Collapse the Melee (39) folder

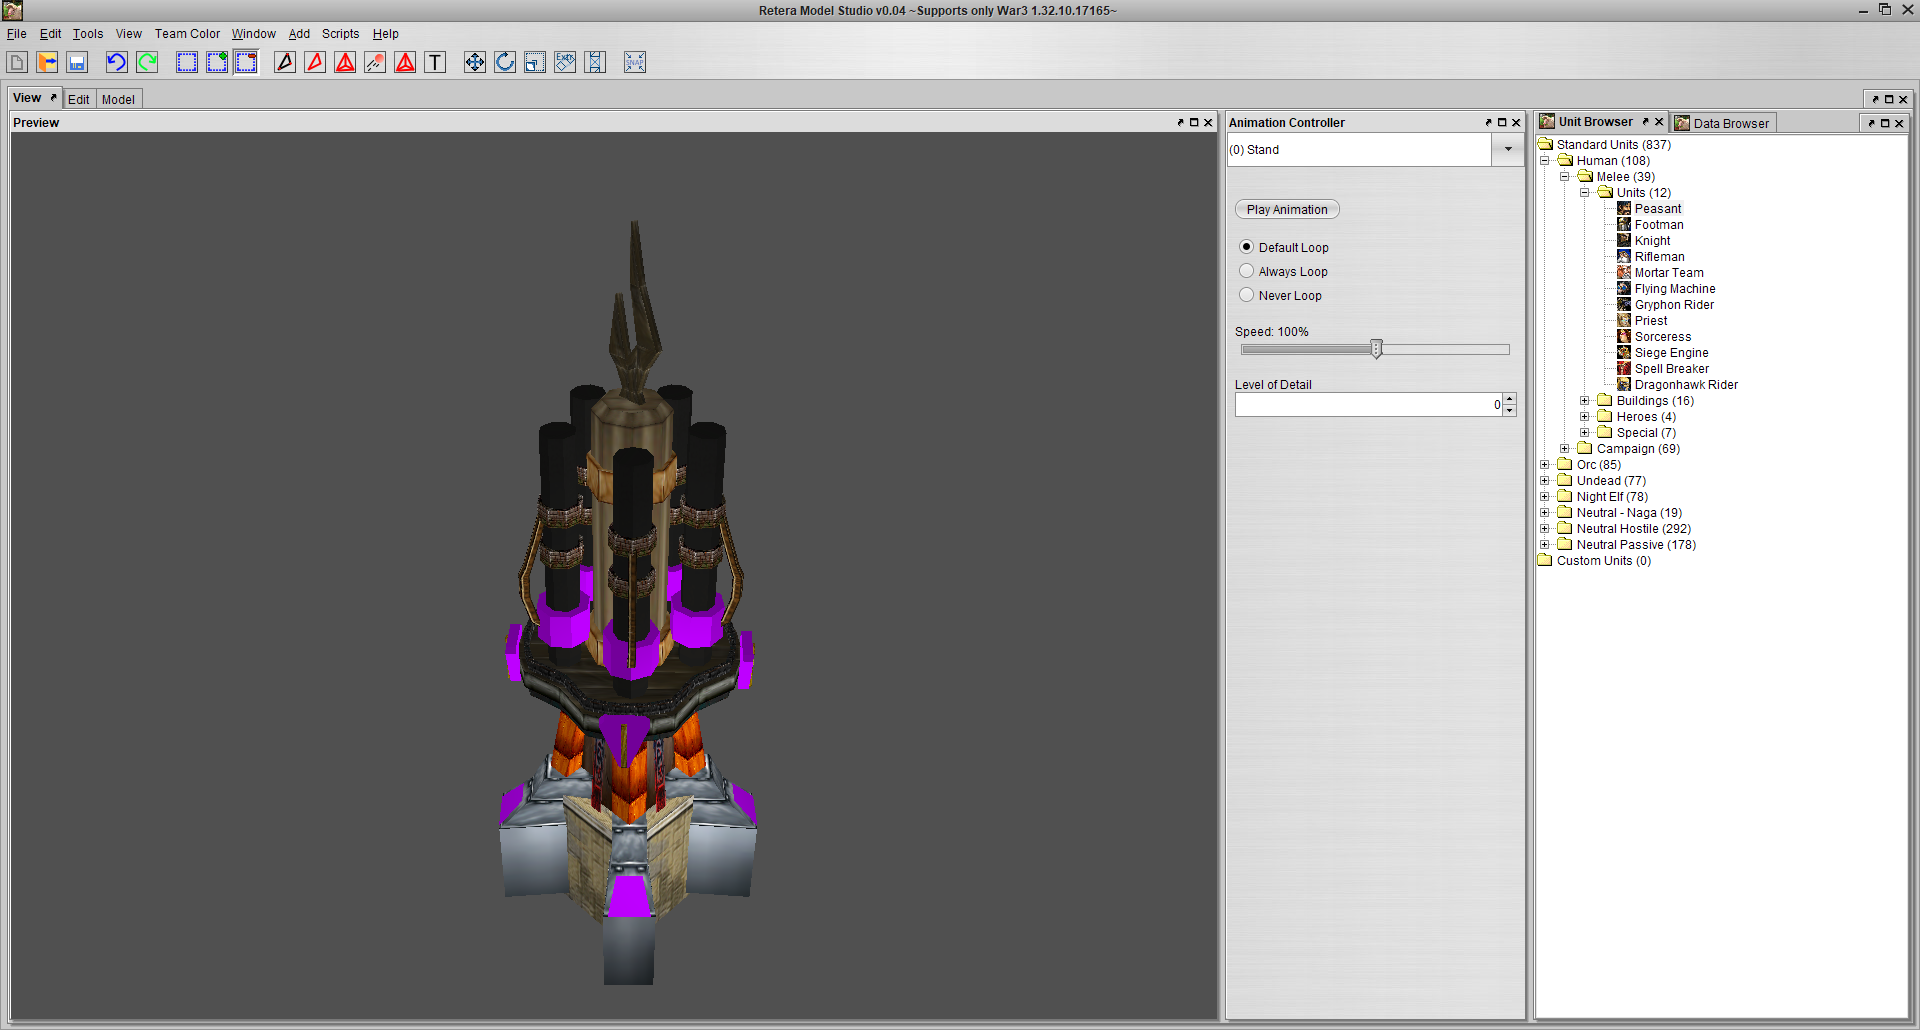pyautogui.click(x=1565, y=176)
